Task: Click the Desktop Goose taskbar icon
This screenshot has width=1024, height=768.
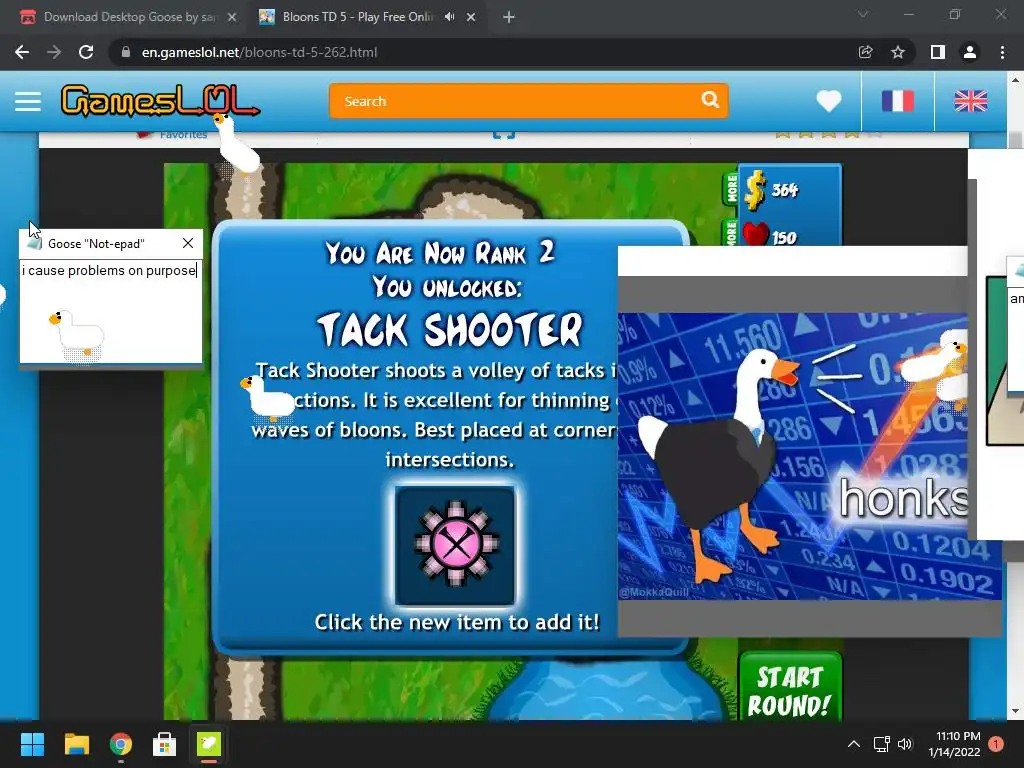Action: pos(209,744)
